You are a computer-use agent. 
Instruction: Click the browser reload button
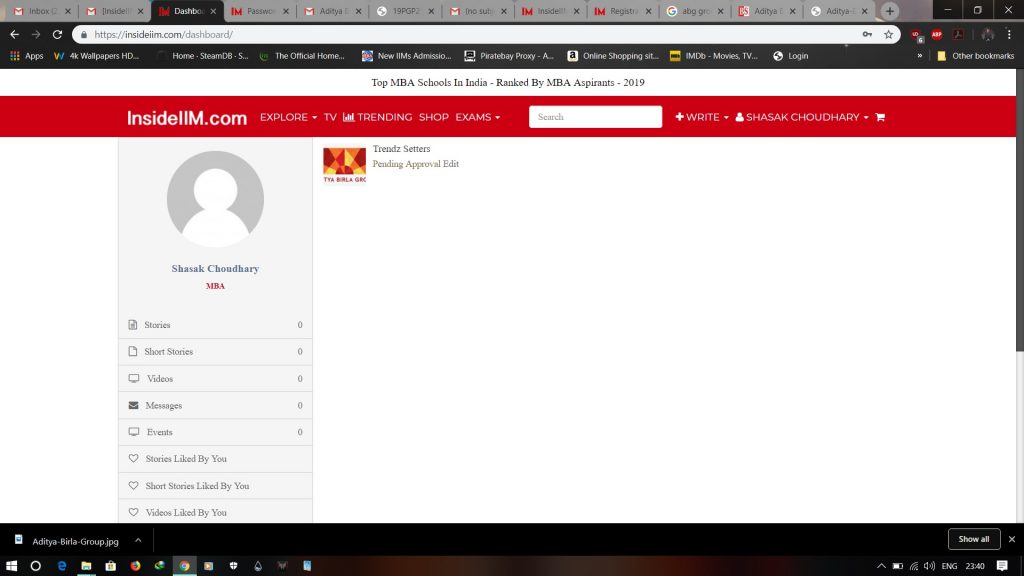tap(57, 34)
